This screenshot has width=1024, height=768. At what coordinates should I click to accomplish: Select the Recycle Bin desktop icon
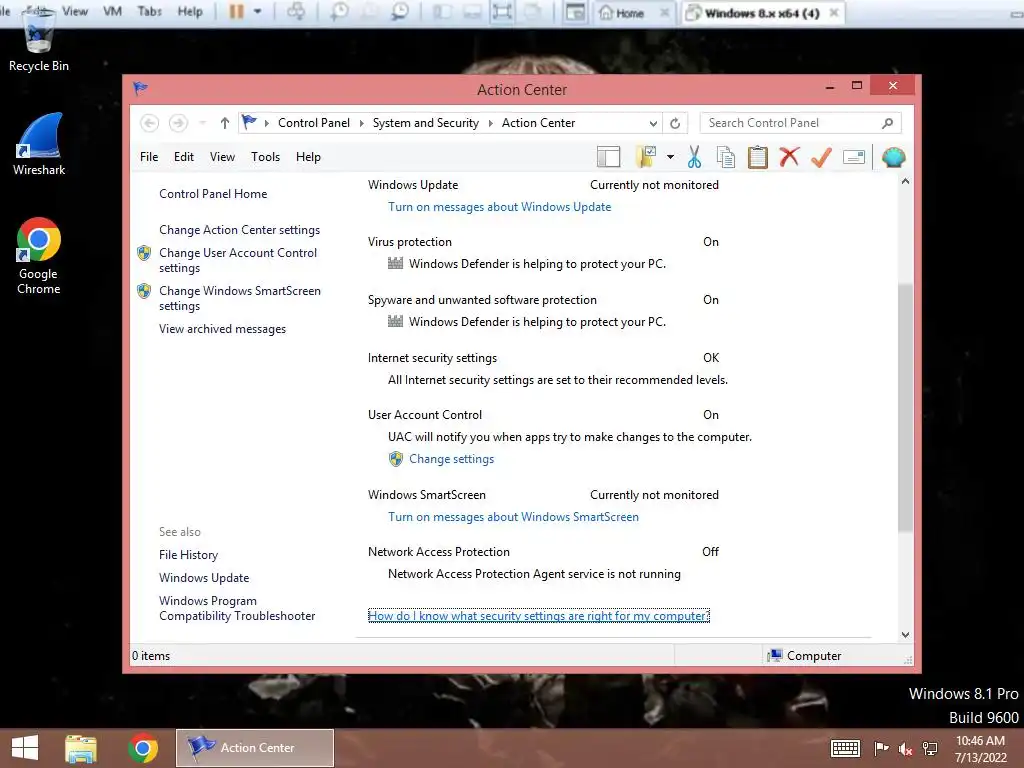[x=39, y=40]
